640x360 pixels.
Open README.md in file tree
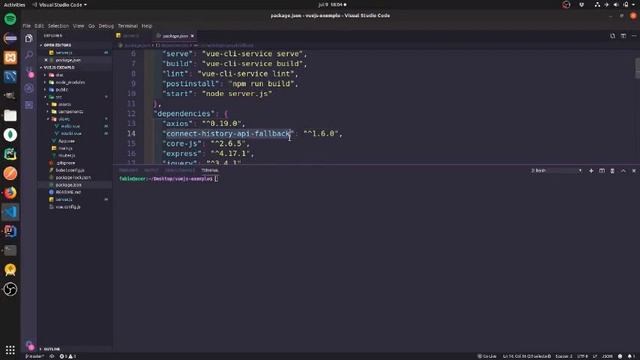pos(68,192)
